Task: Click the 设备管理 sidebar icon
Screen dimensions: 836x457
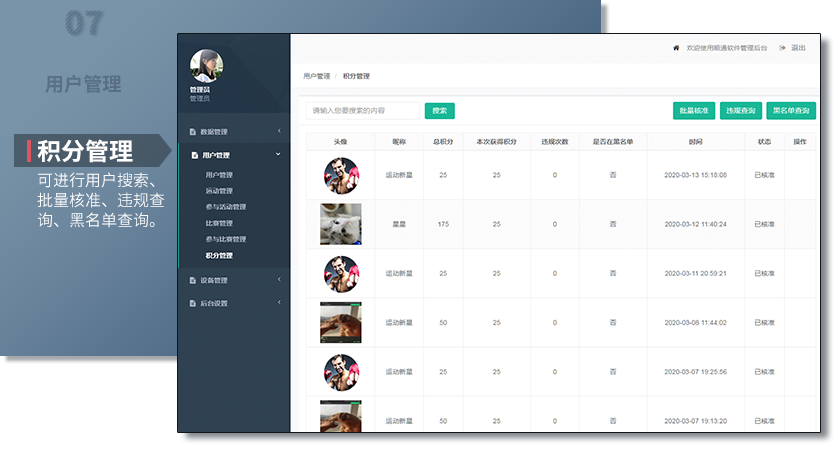Action: point(193,280)
